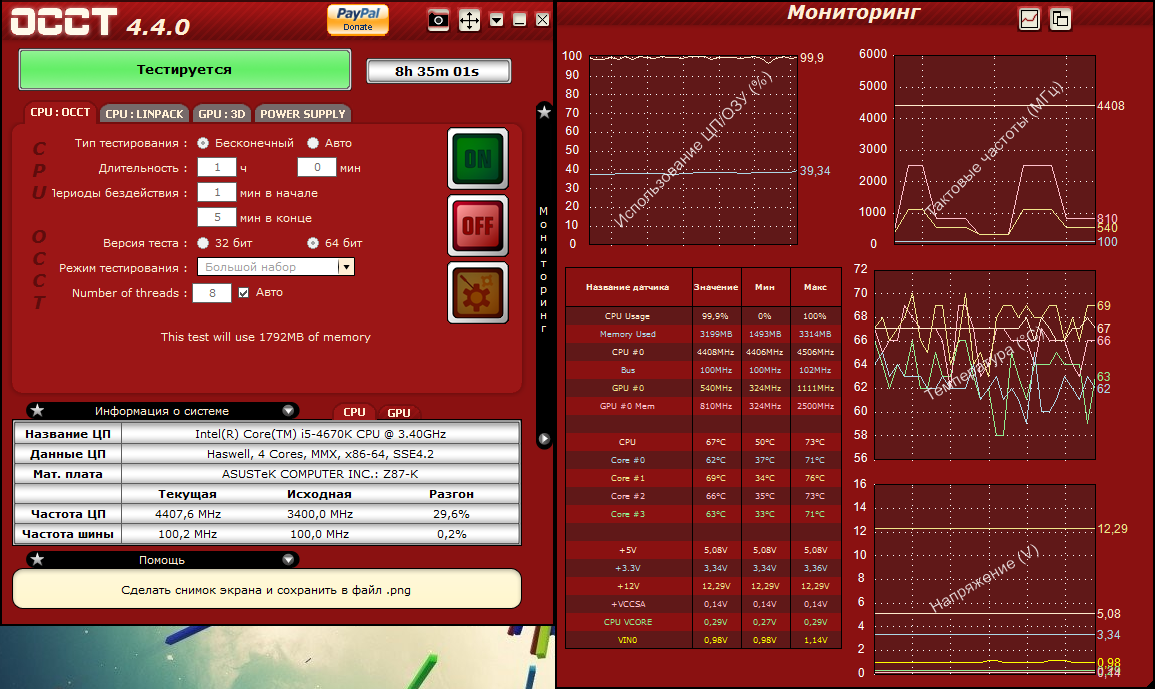Select the CPU tab in system information
1155x689 pixels.
point(354,412)
